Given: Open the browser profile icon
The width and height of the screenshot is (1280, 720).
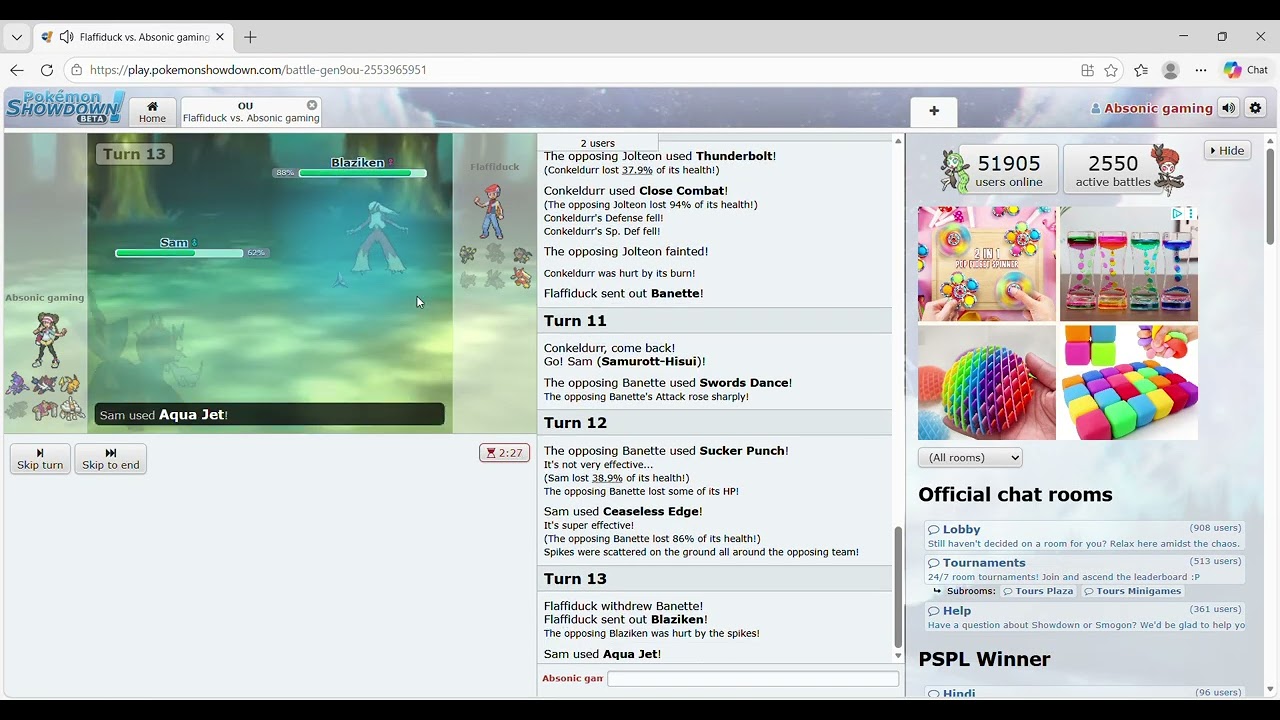Looking at the screenshot, I should pyautogui.click(x=1171, y=70).
